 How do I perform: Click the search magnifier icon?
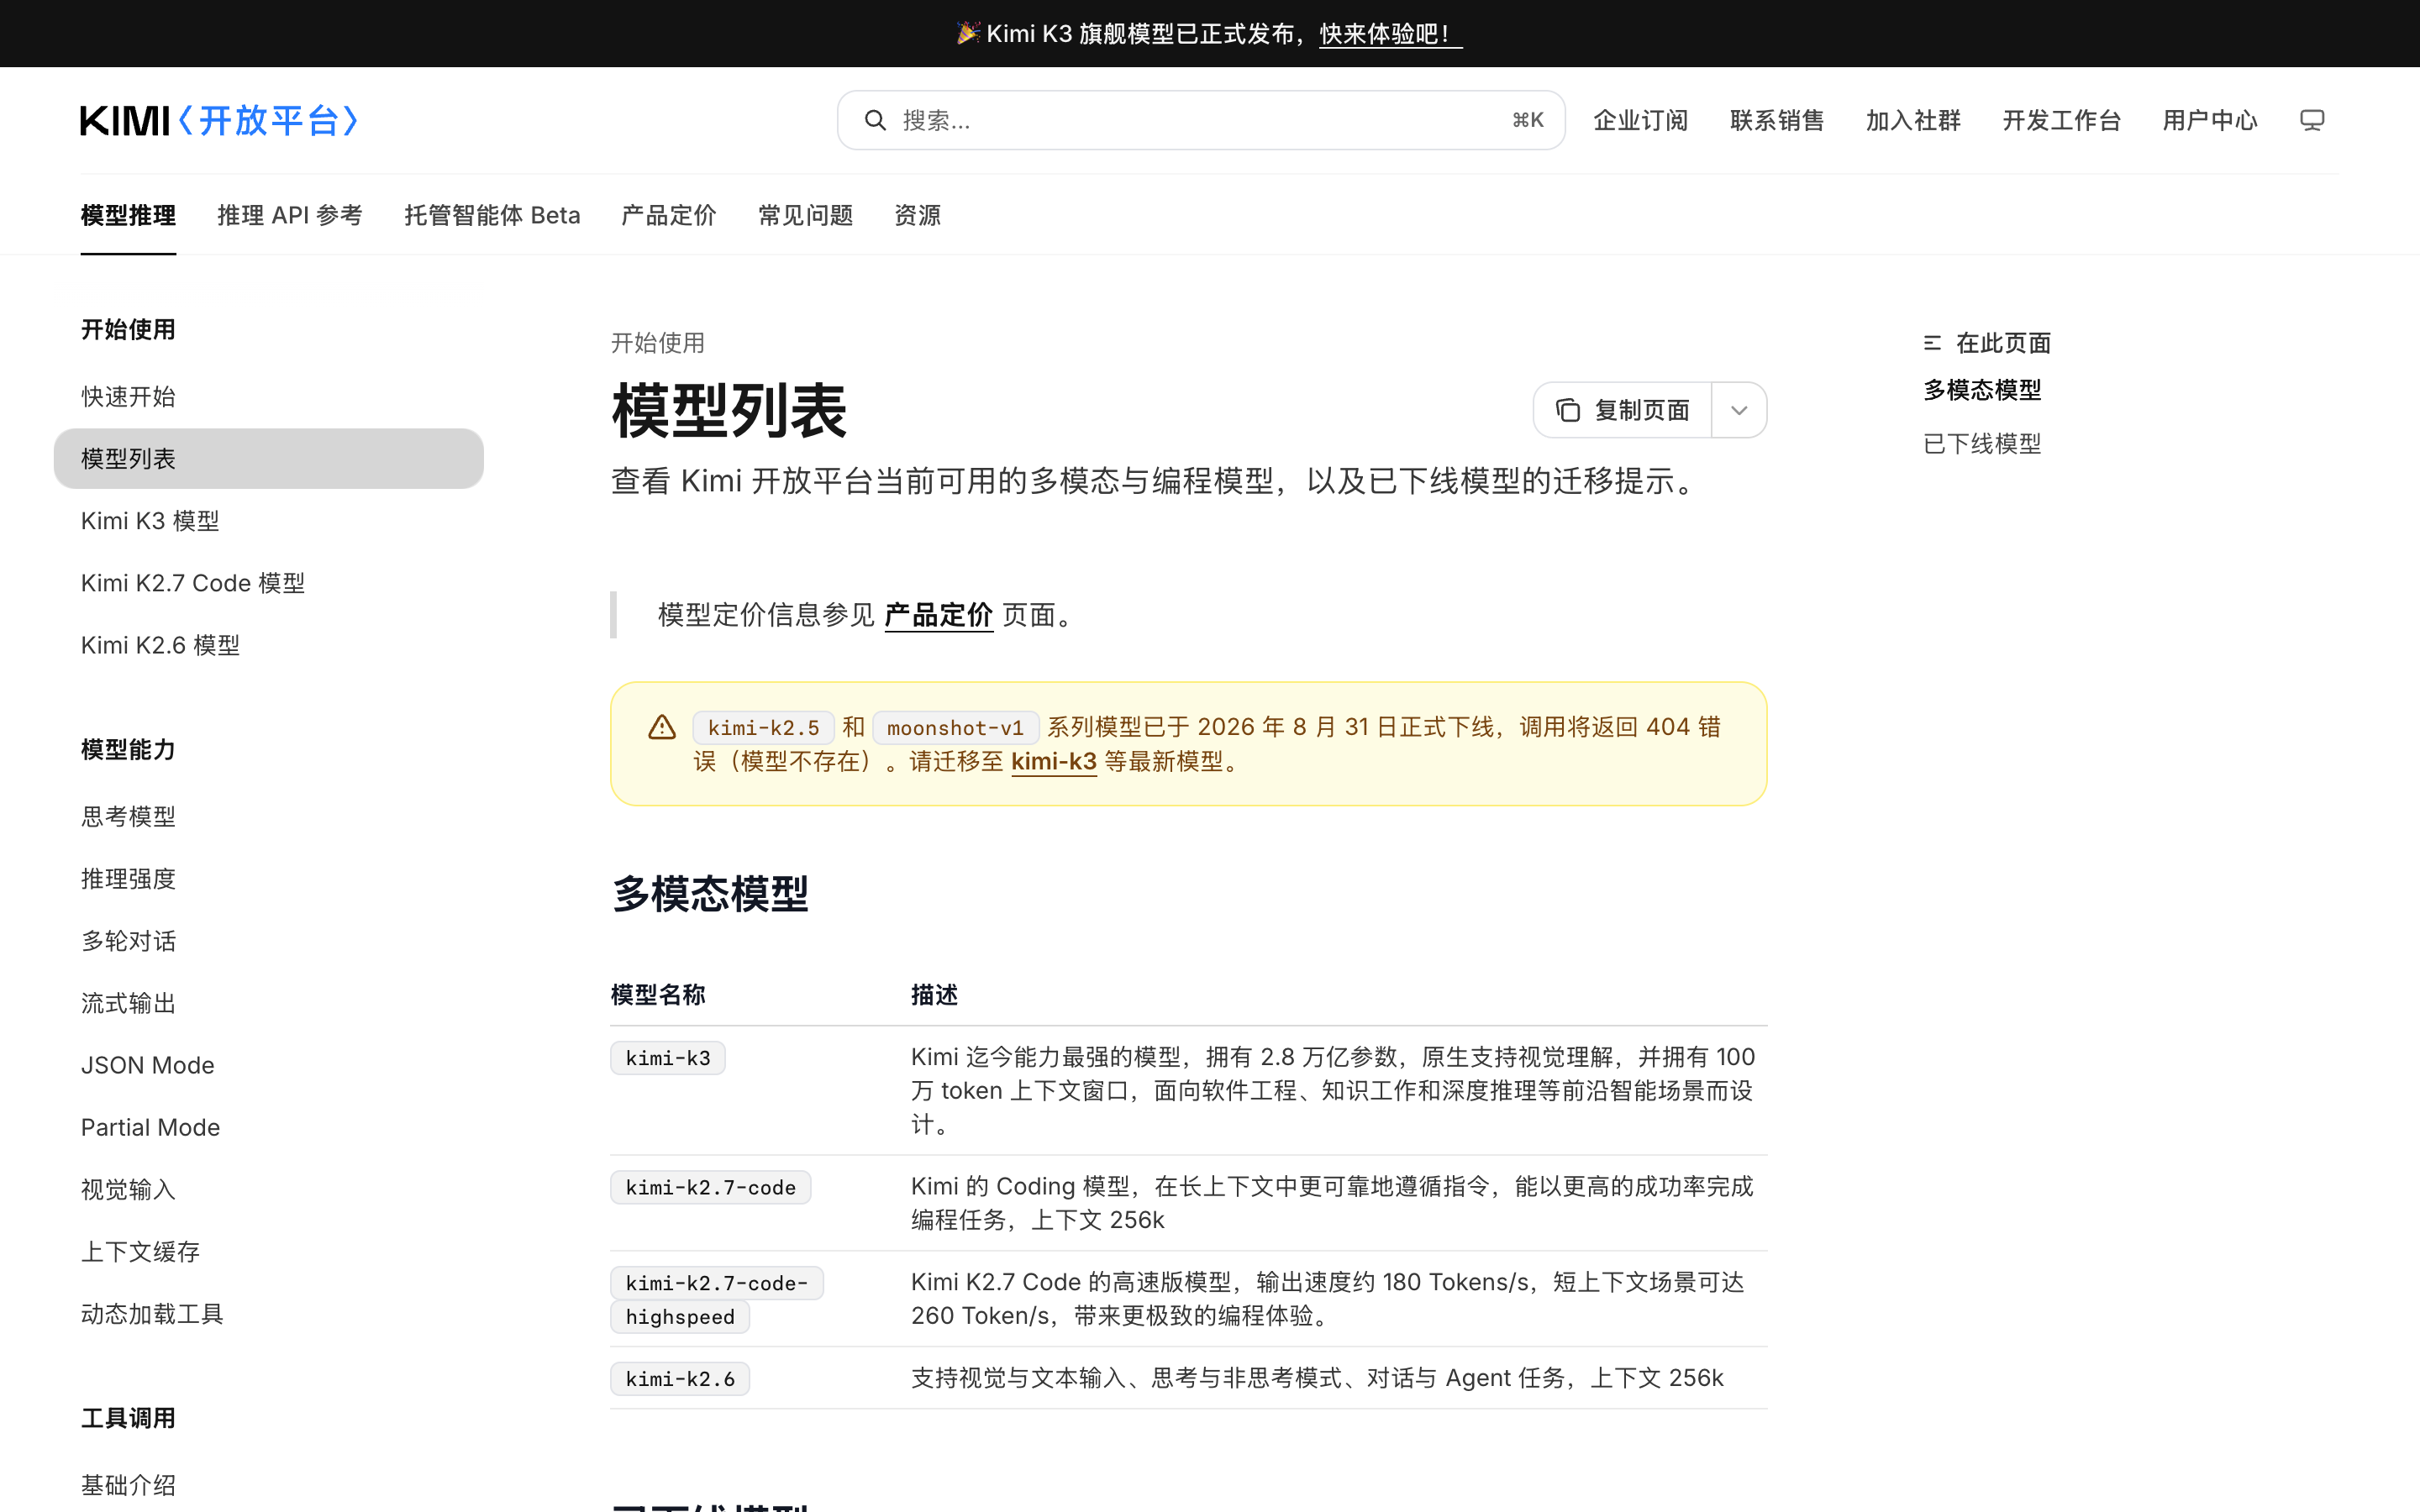coord(875,120)
